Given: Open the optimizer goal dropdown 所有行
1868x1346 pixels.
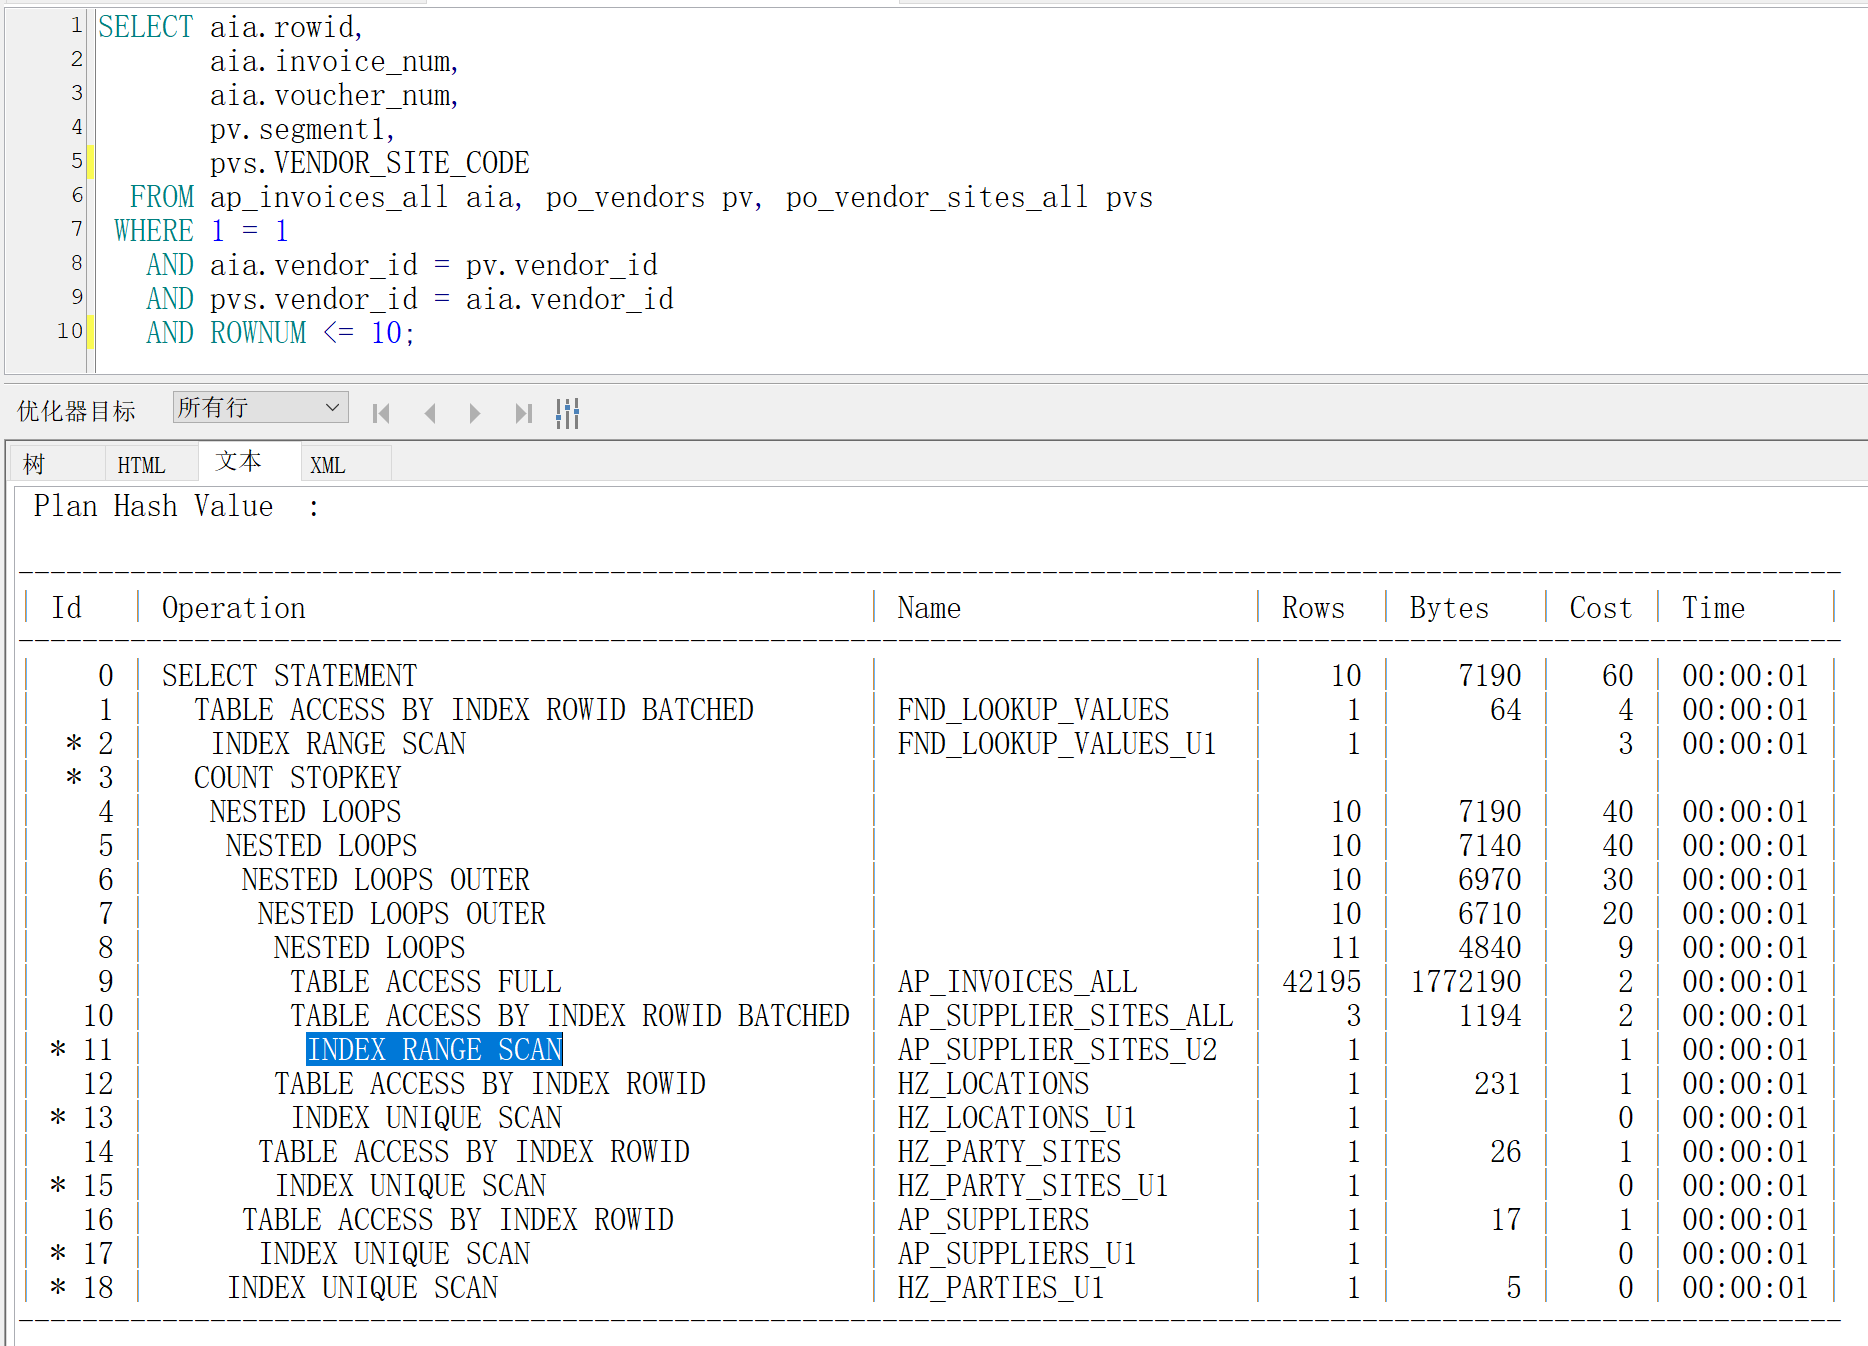Looking at the screenshot, I should pyautogui.click(x=260, y=407).
